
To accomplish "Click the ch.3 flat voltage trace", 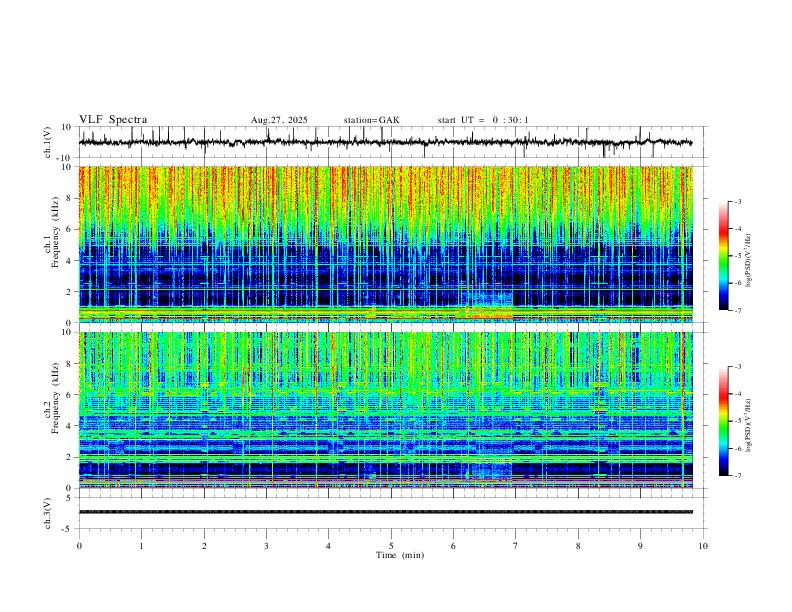I will coord(385,512).
